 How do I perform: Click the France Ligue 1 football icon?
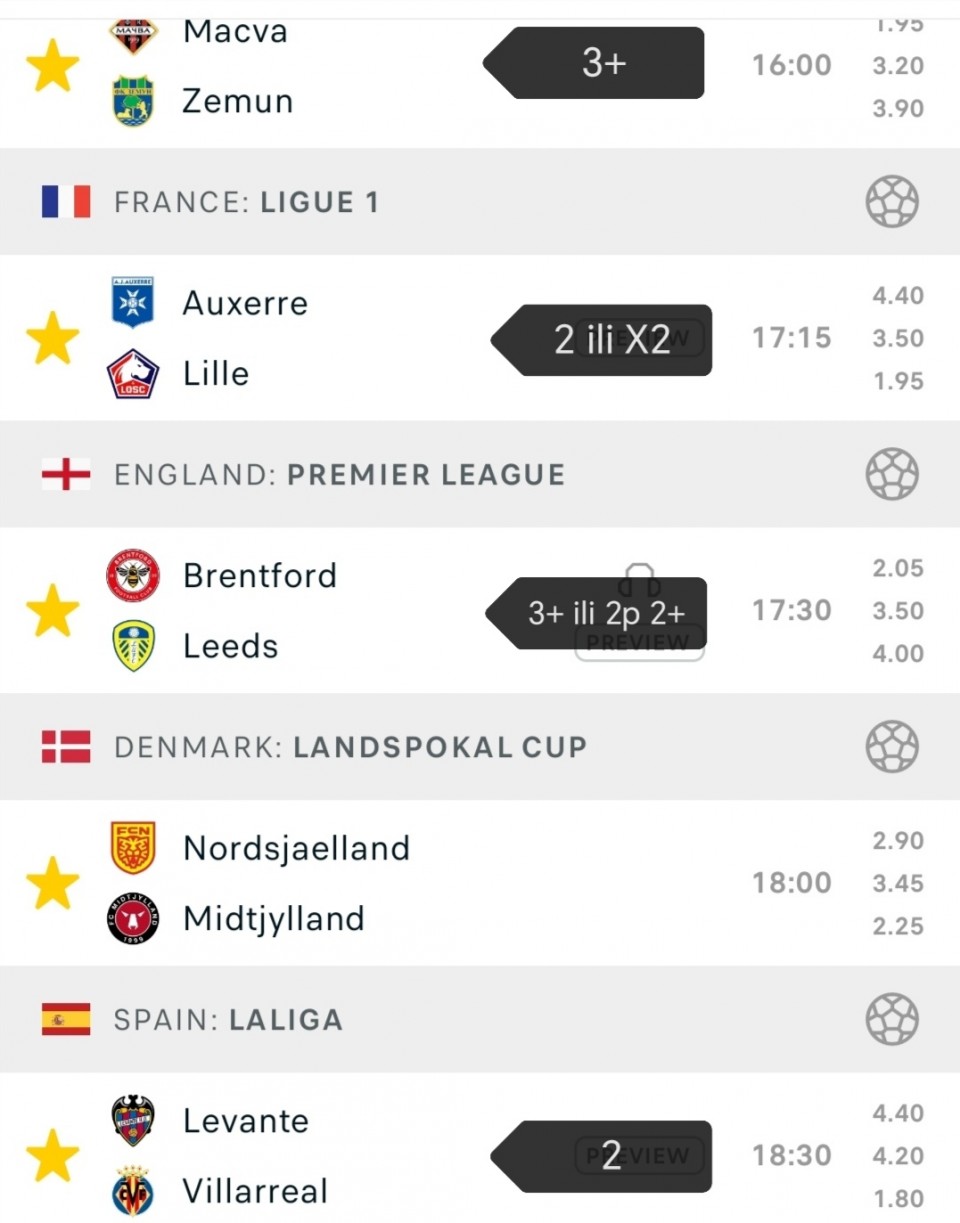(x=891, y=202)
